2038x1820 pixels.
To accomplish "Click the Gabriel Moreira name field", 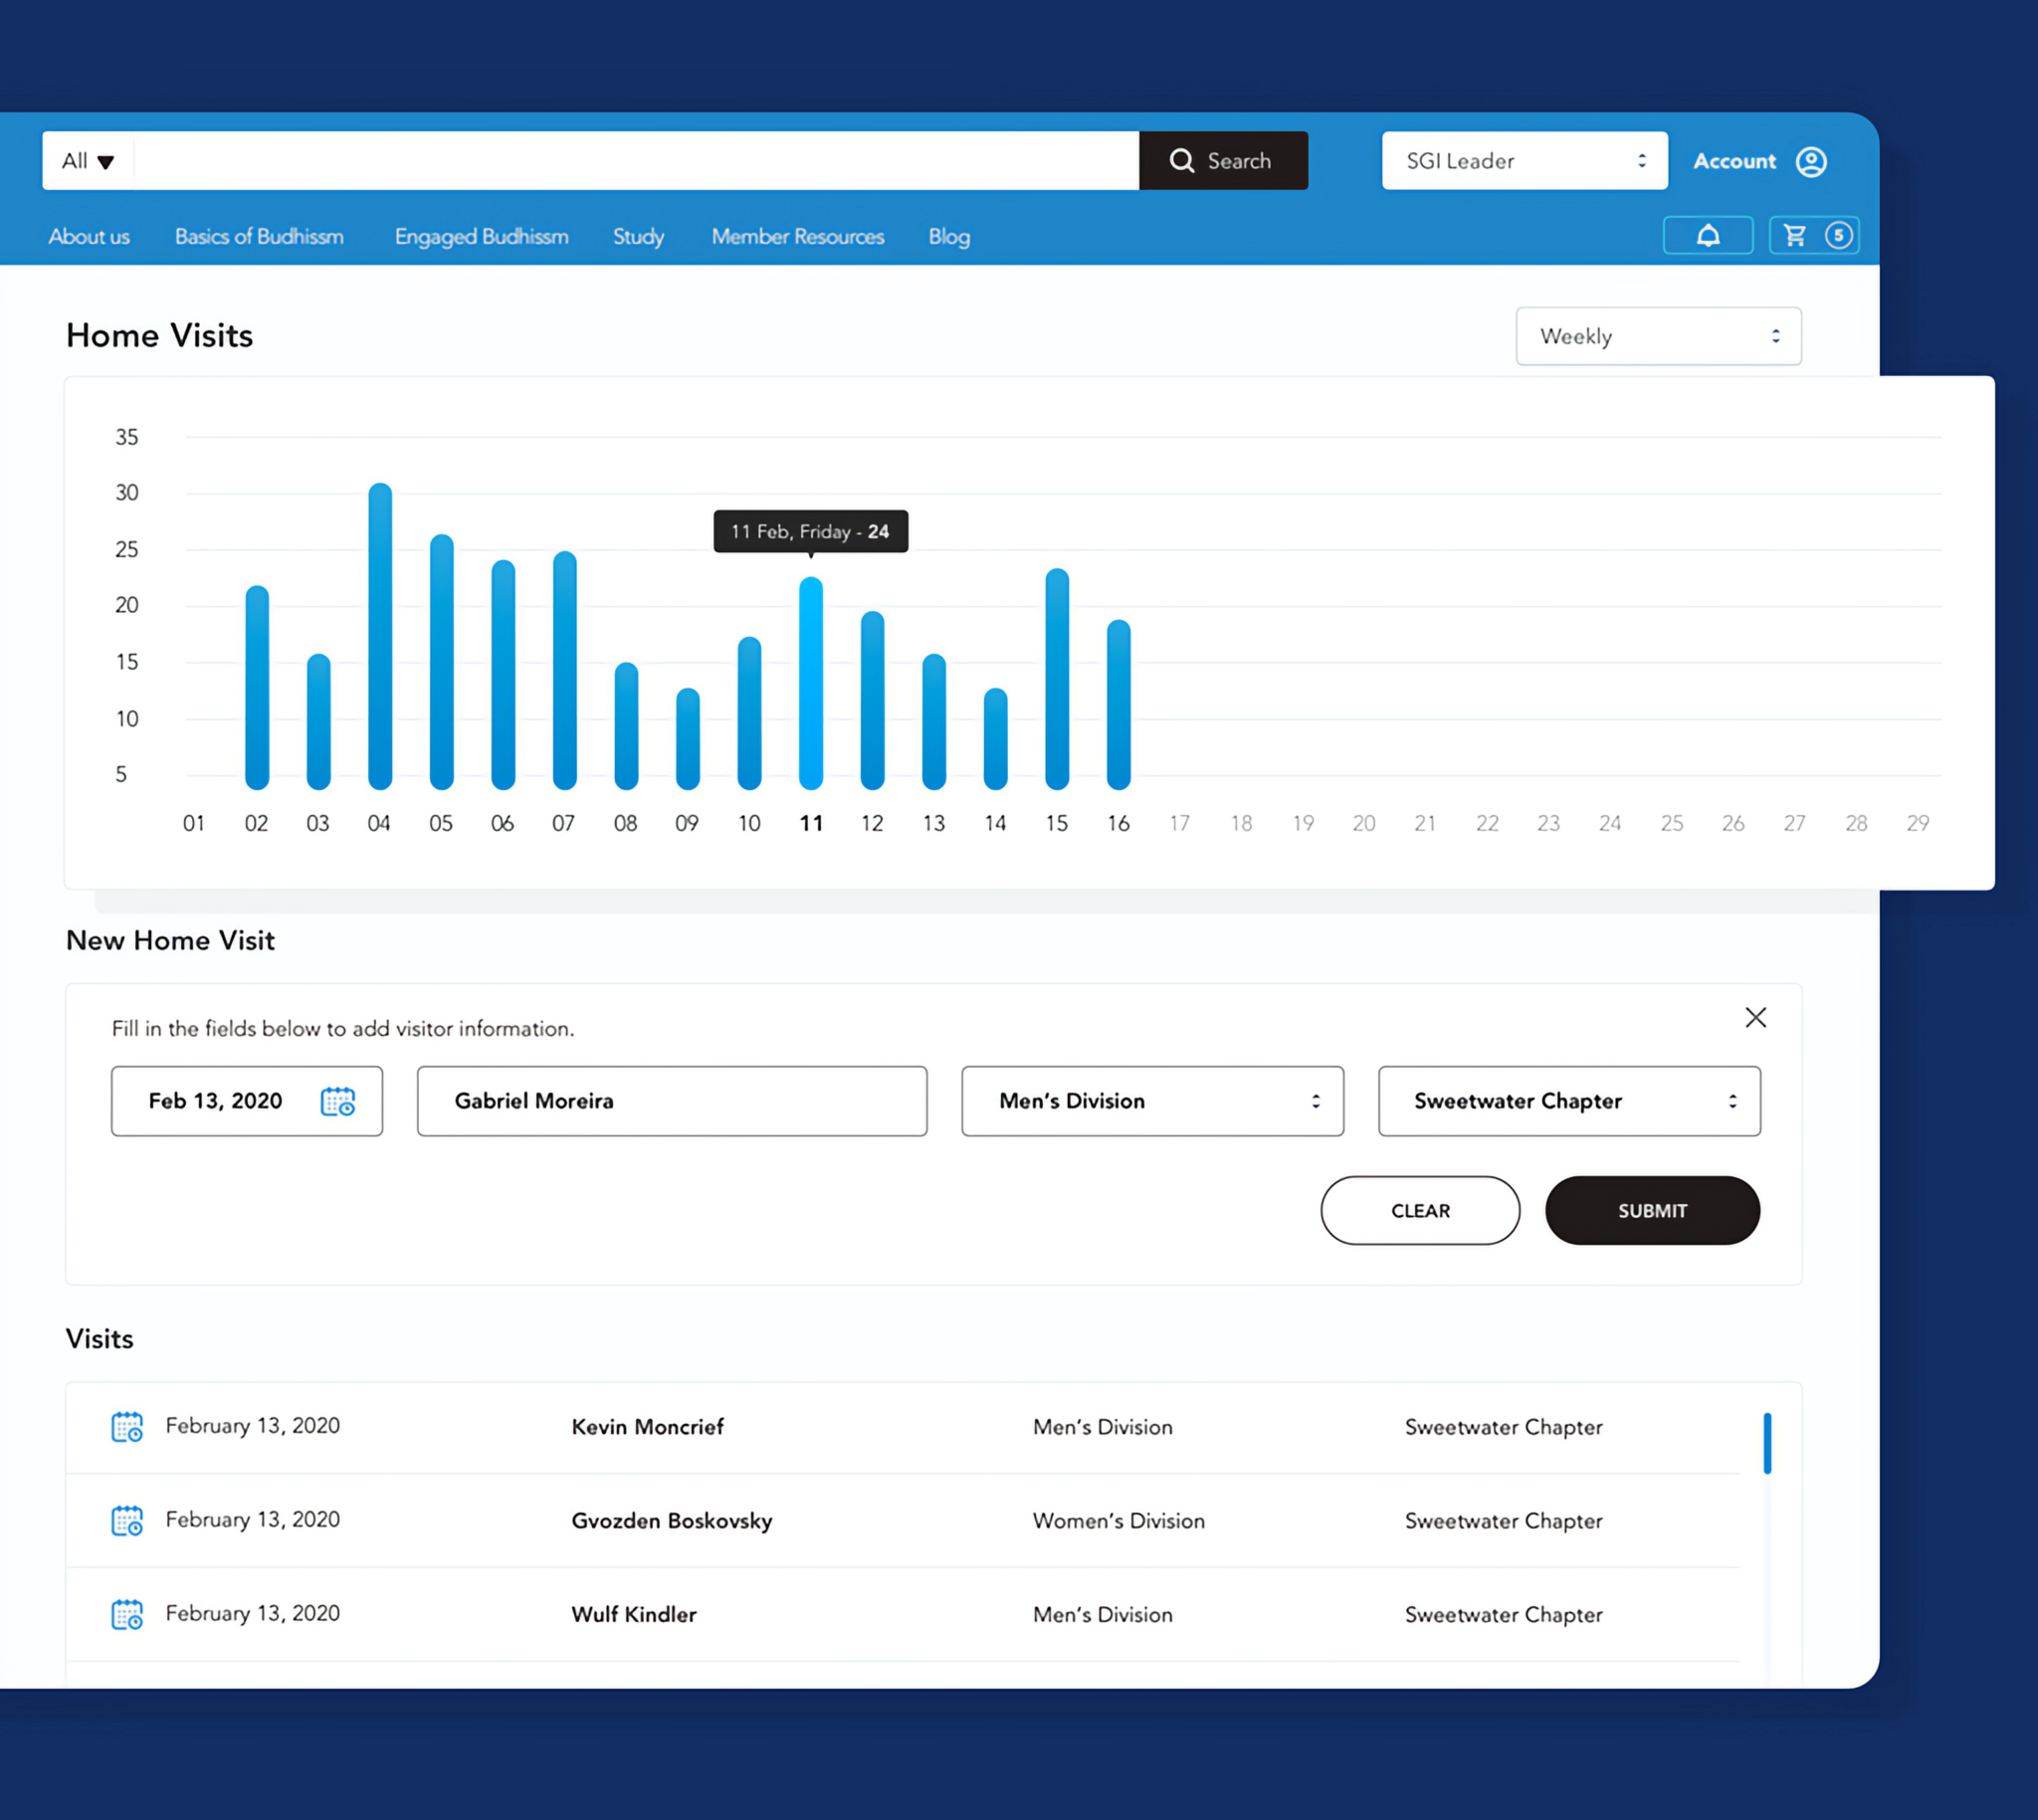I will [672, 1101].
